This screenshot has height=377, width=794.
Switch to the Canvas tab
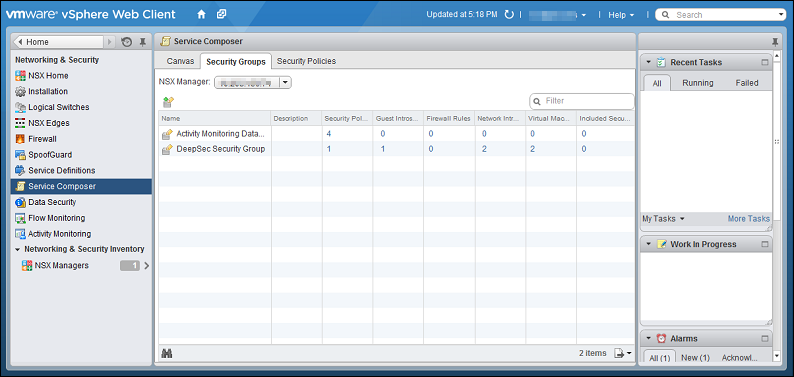pyautogui.click(x=180, y=61)
